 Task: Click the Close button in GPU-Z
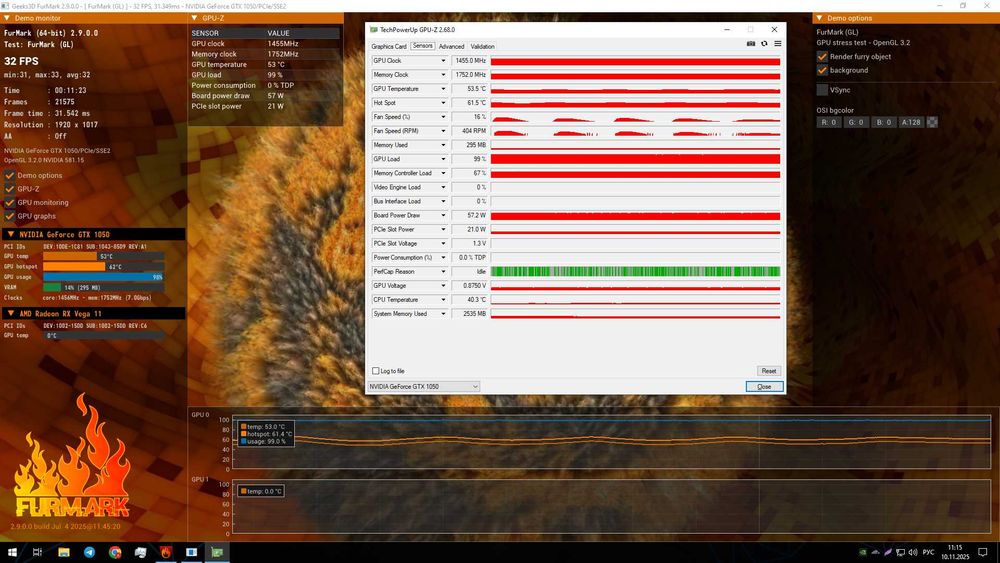(764, 386)
